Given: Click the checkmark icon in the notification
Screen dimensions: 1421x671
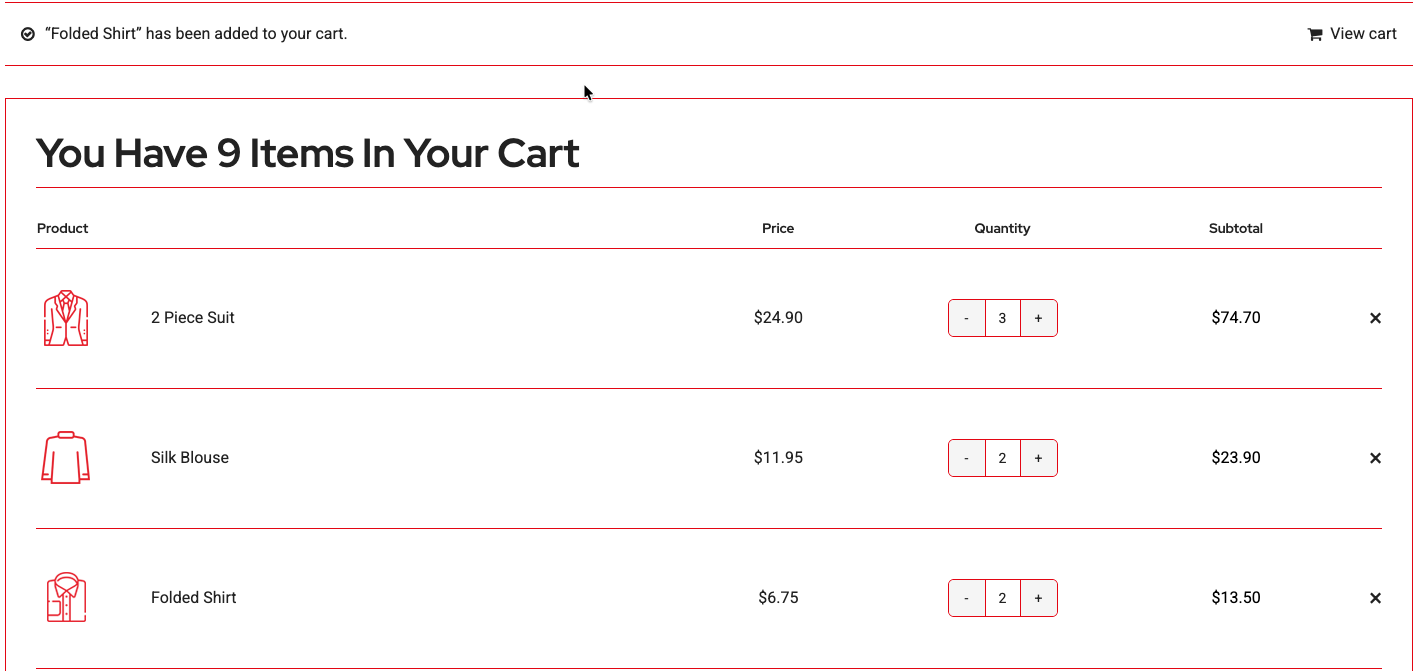Looking at the screenshot, I should coord(28,34).
